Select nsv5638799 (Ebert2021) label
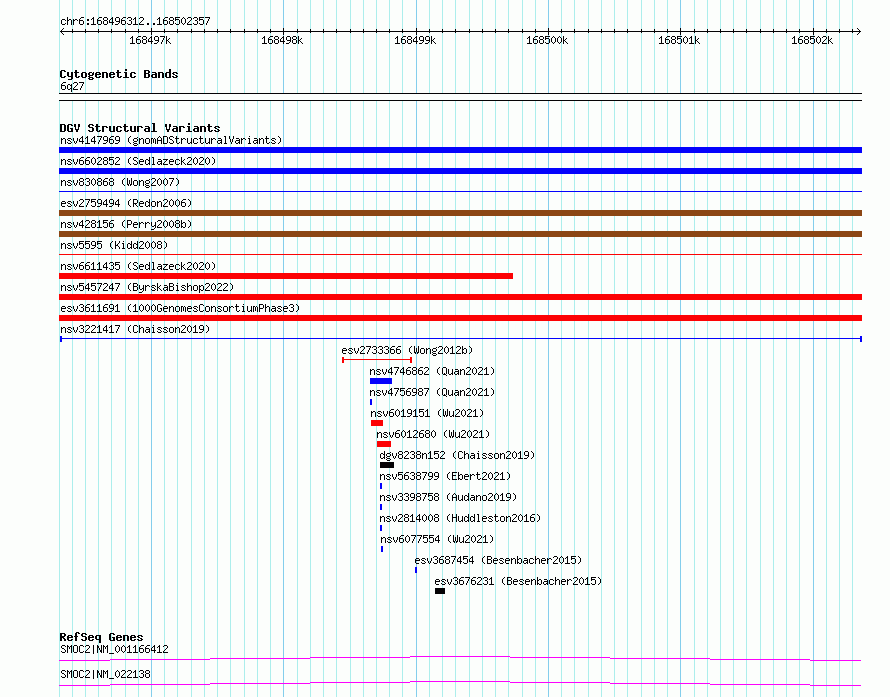890x697 pixels. tap(445, 476)
